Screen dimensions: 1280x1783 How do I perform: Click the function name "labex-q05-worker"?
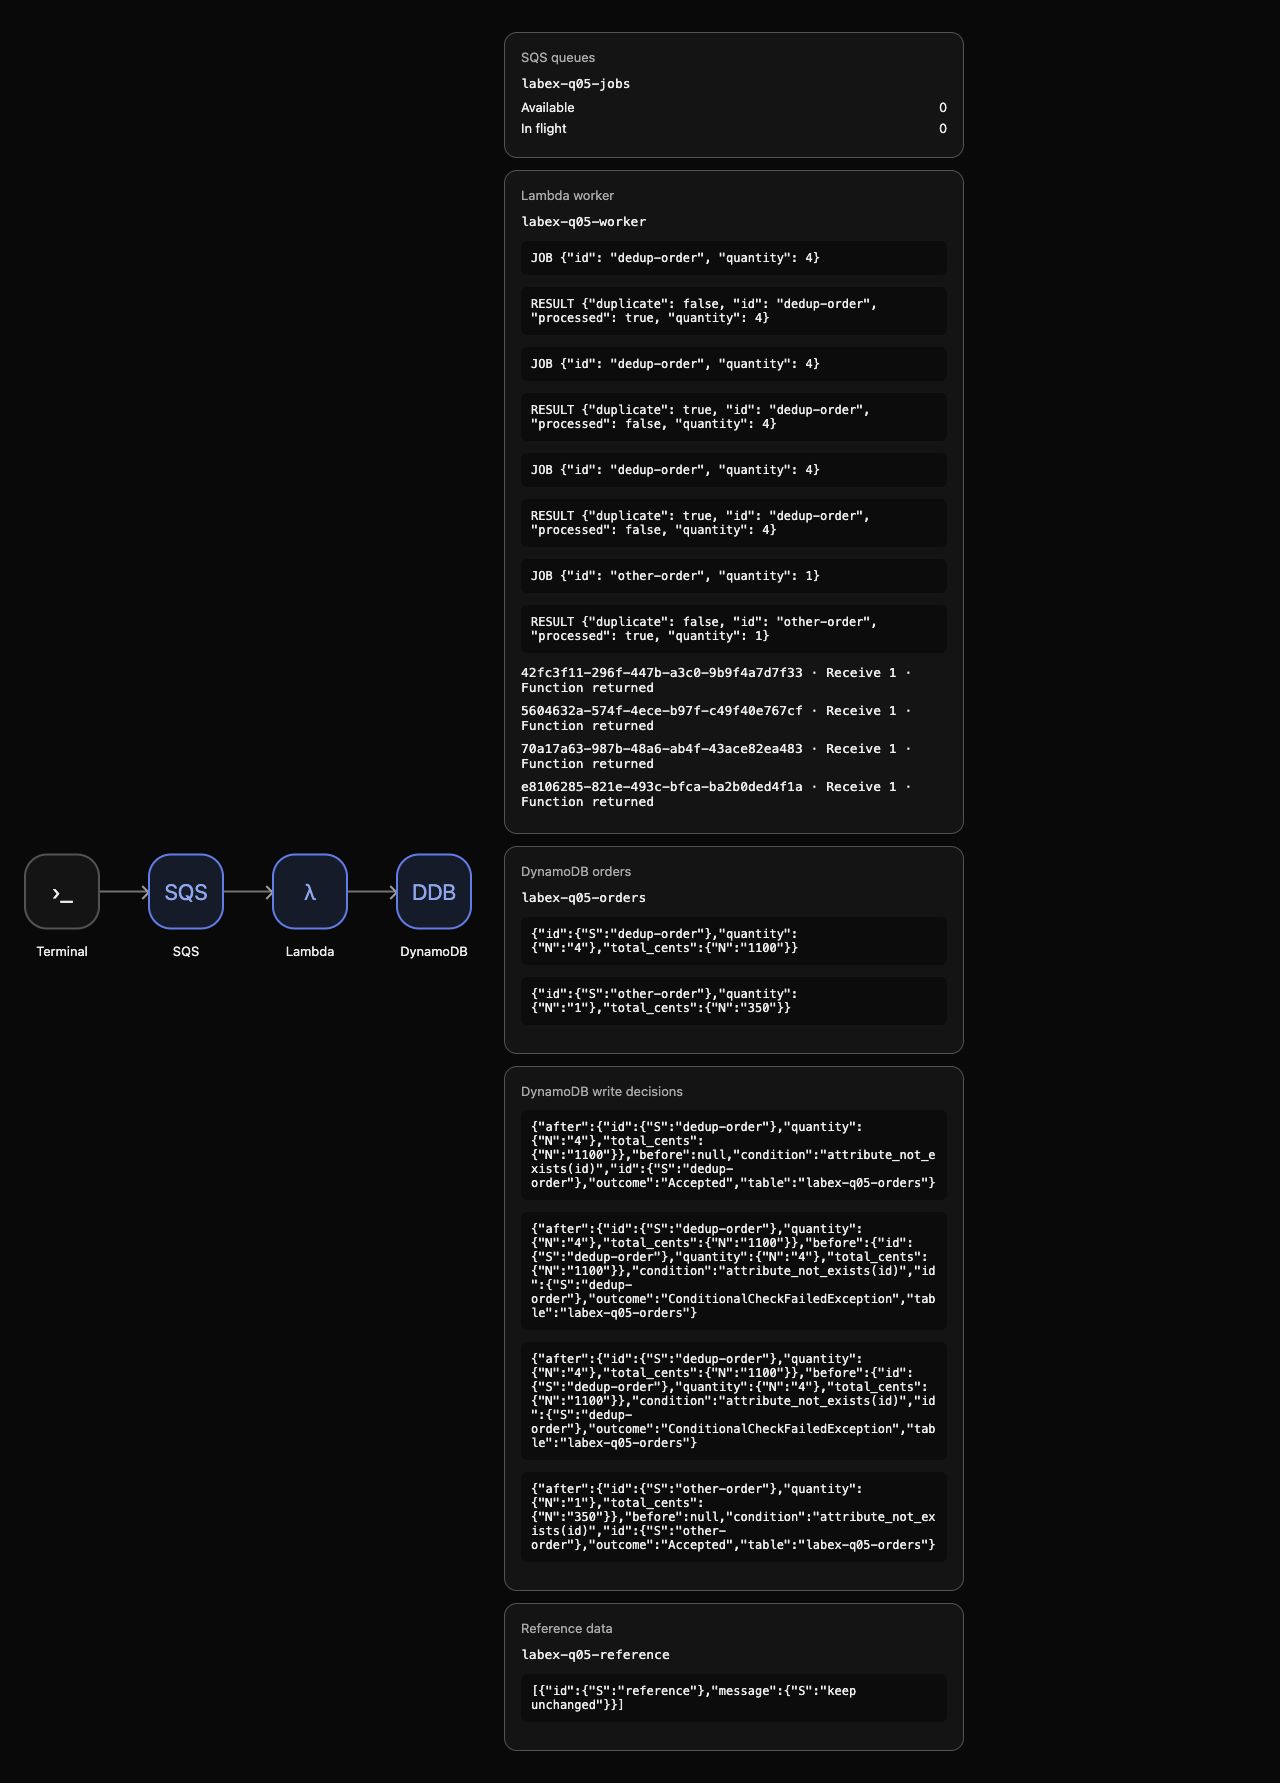click(584, 222)
